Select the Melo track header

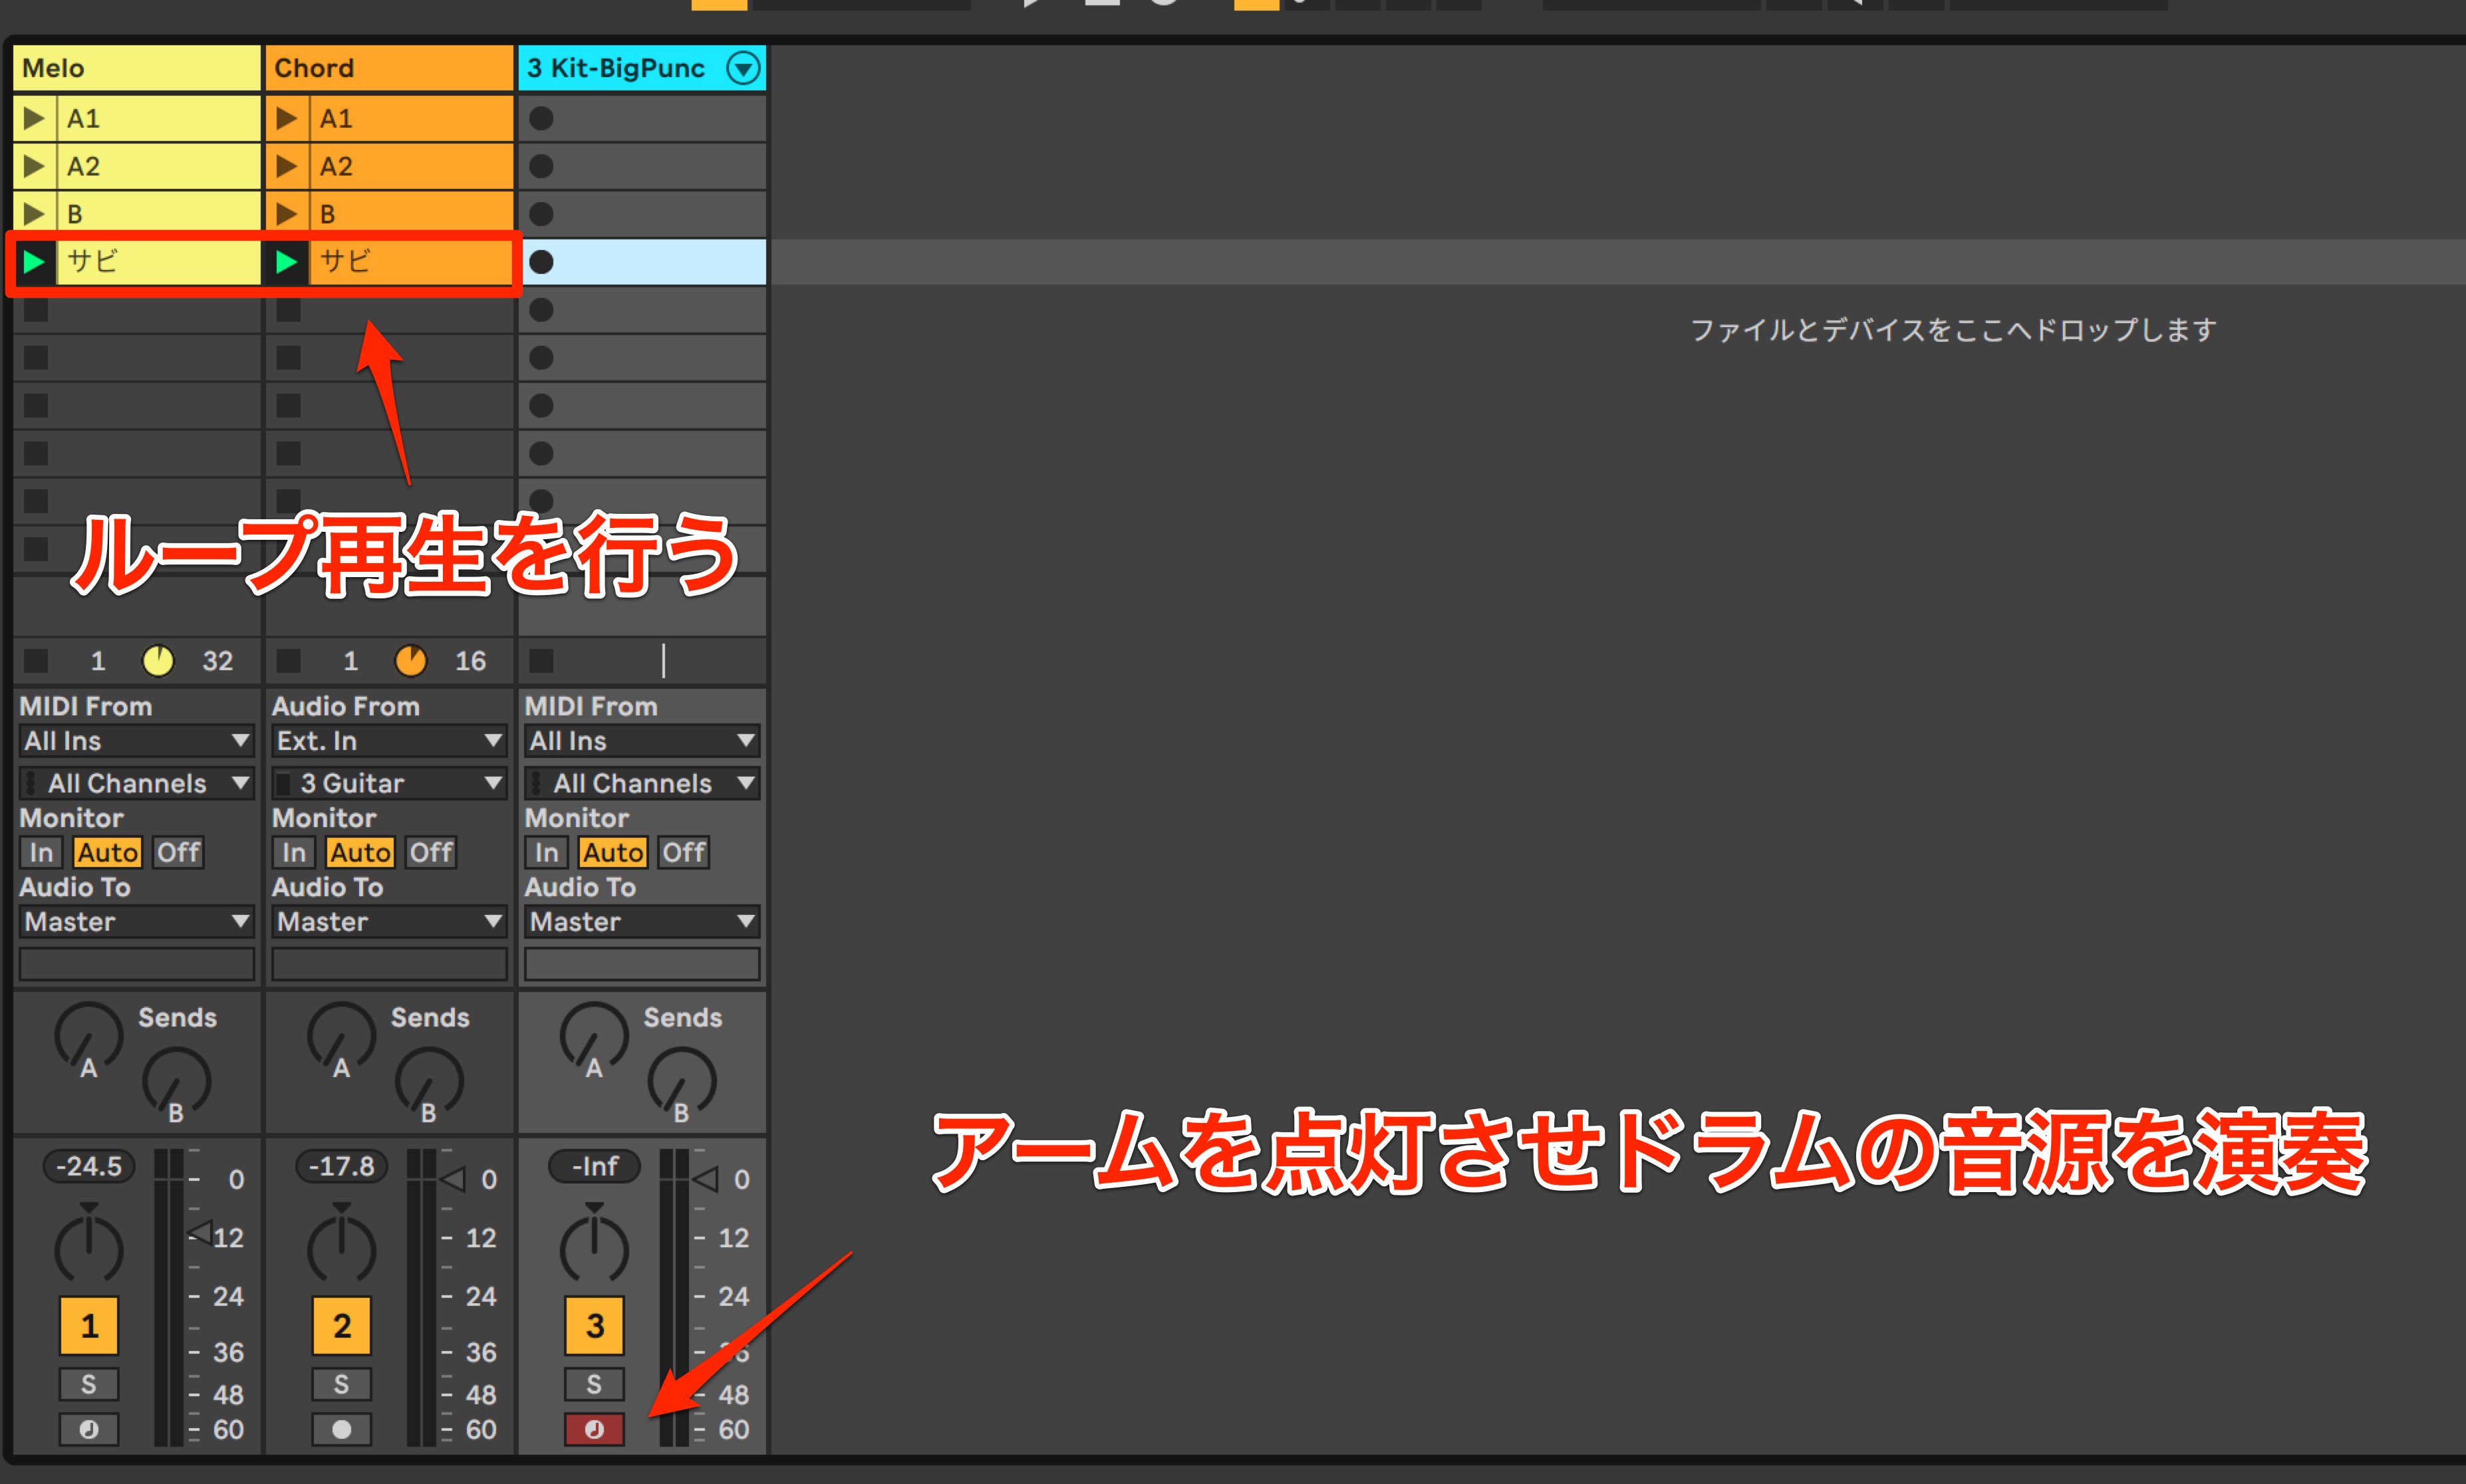point(136,68)
